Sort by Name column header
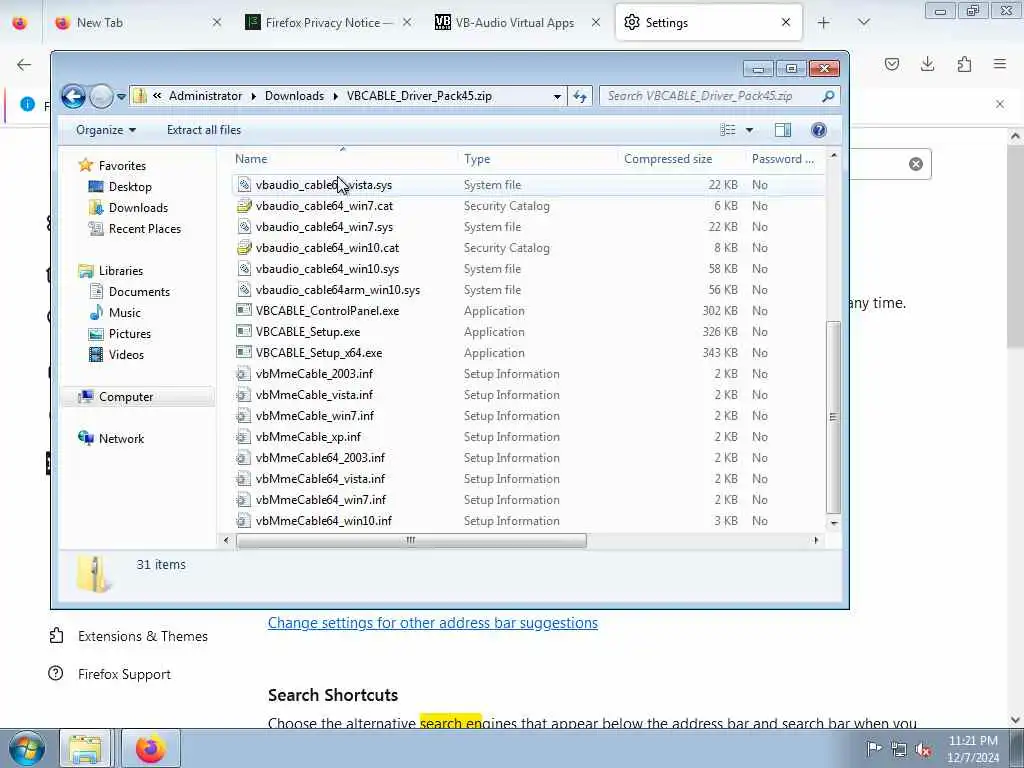The image size is (1024, 768). [x=251, y=159]
